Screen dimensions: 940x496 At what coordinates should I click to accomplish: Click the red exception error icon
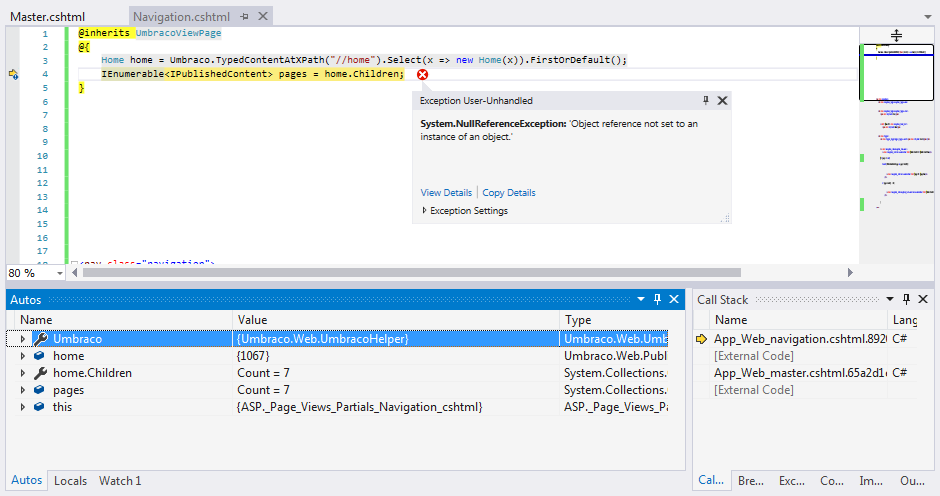pyautogui.click(x=423, y=74)
